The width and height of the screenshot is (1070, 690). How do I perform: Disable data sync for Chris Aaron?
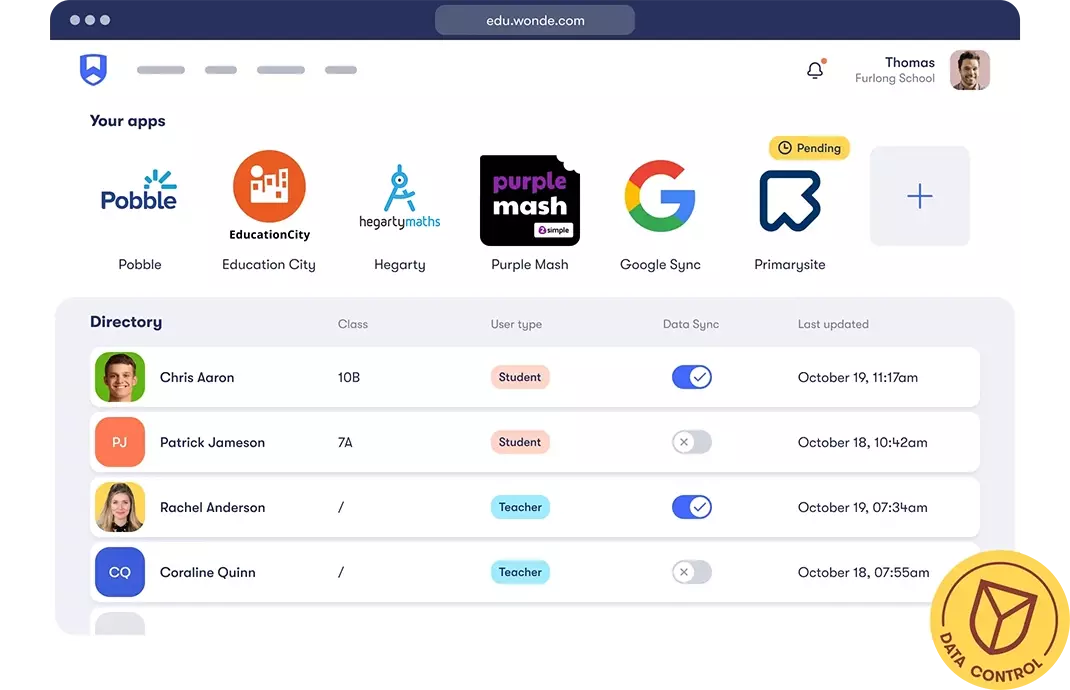692,377
